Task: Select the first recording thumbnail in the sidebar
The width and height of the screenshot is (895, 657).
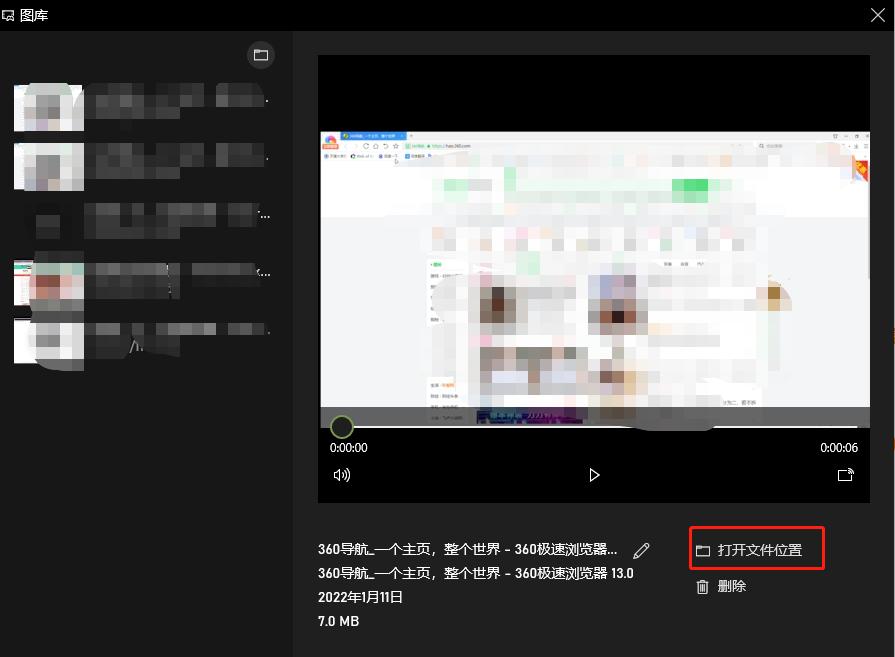Action: tap(48, 107)
